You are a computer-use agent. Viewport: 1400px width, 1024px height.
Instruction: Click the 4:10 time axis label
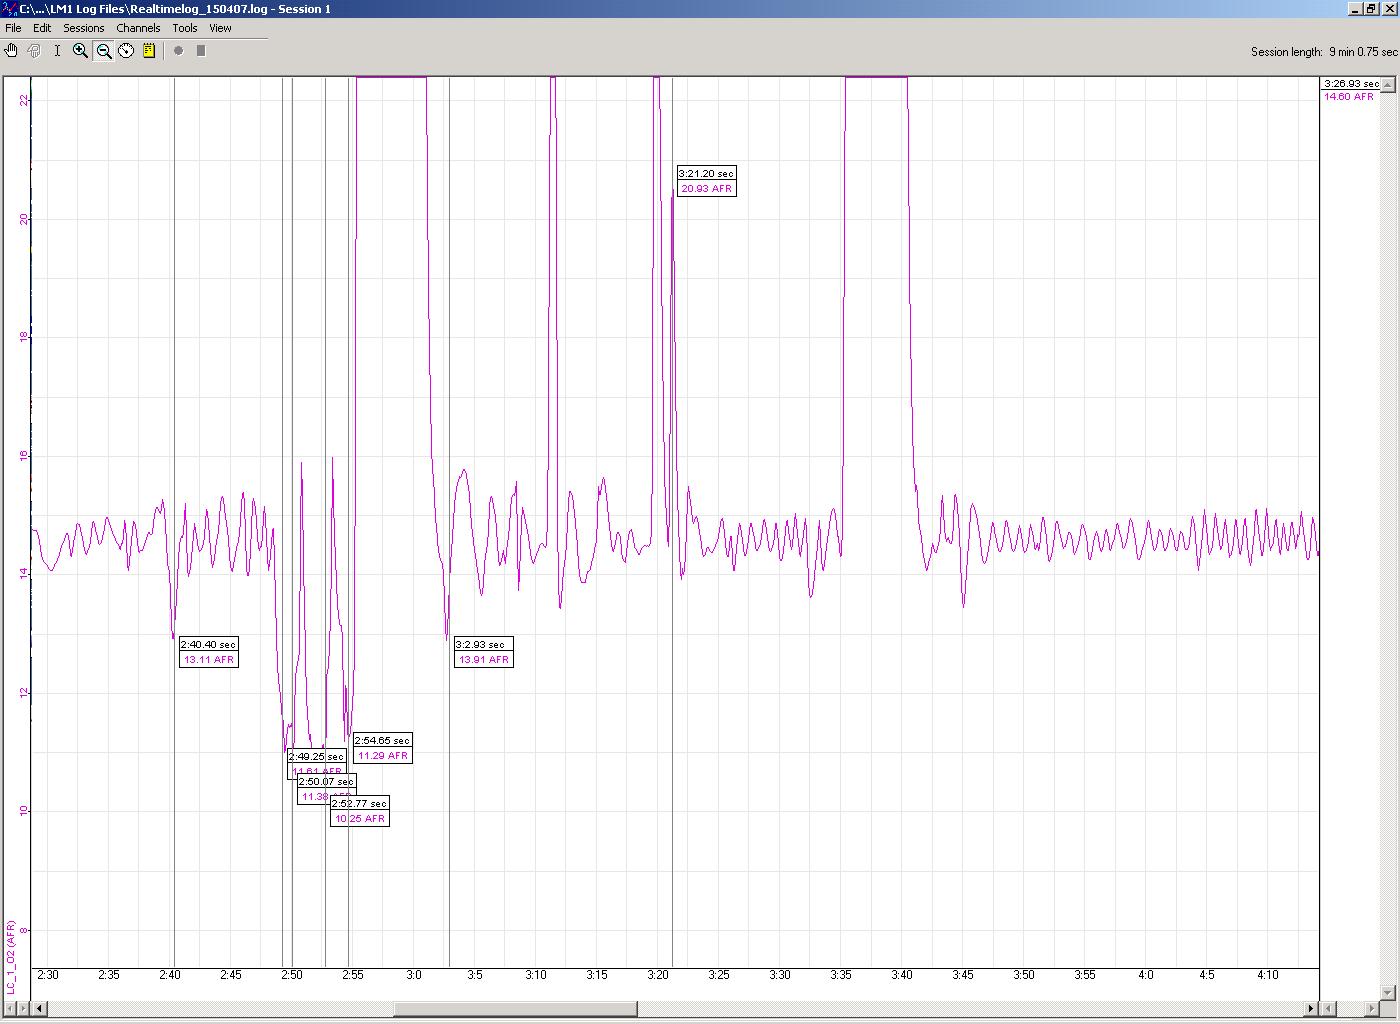point(1268,975)
